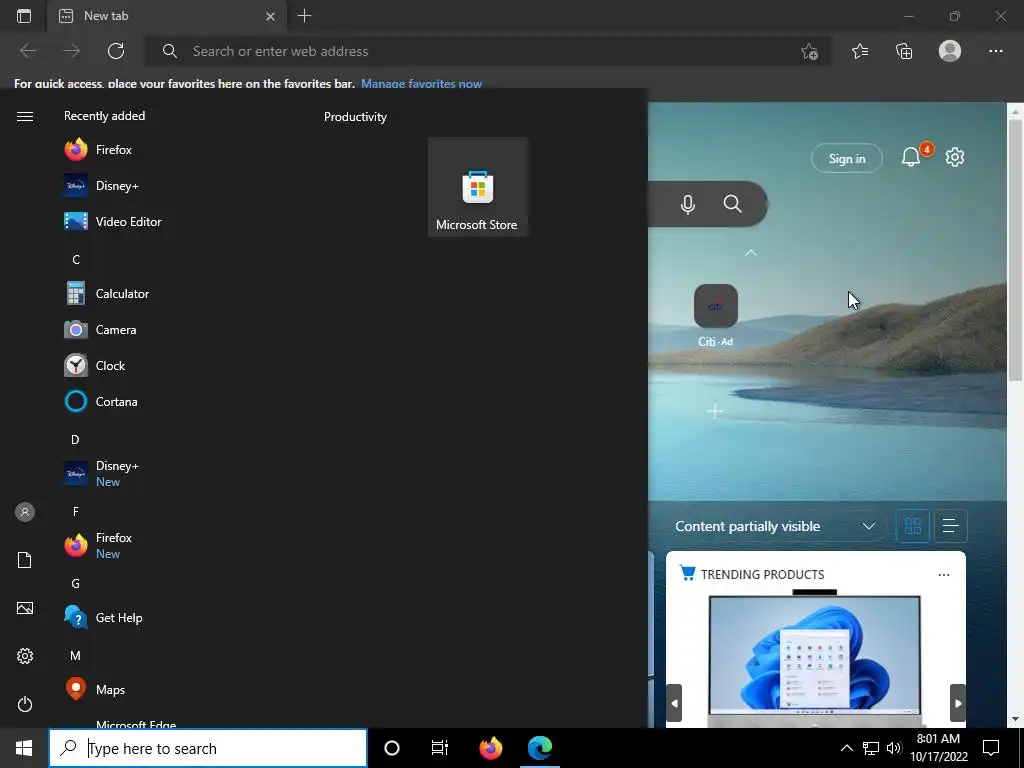This screenshot has height=768, width=1024.
Task: Launch Disney+ under Recently added
Action: [101, 185]
